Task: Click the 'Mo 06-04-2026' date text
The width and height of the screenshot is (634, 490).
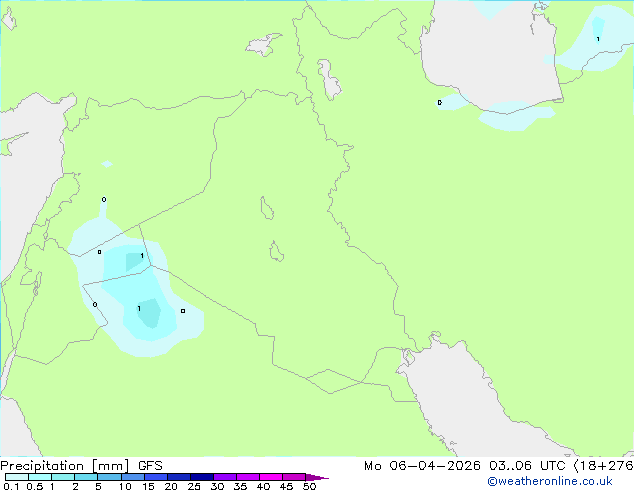Action: 422,466
